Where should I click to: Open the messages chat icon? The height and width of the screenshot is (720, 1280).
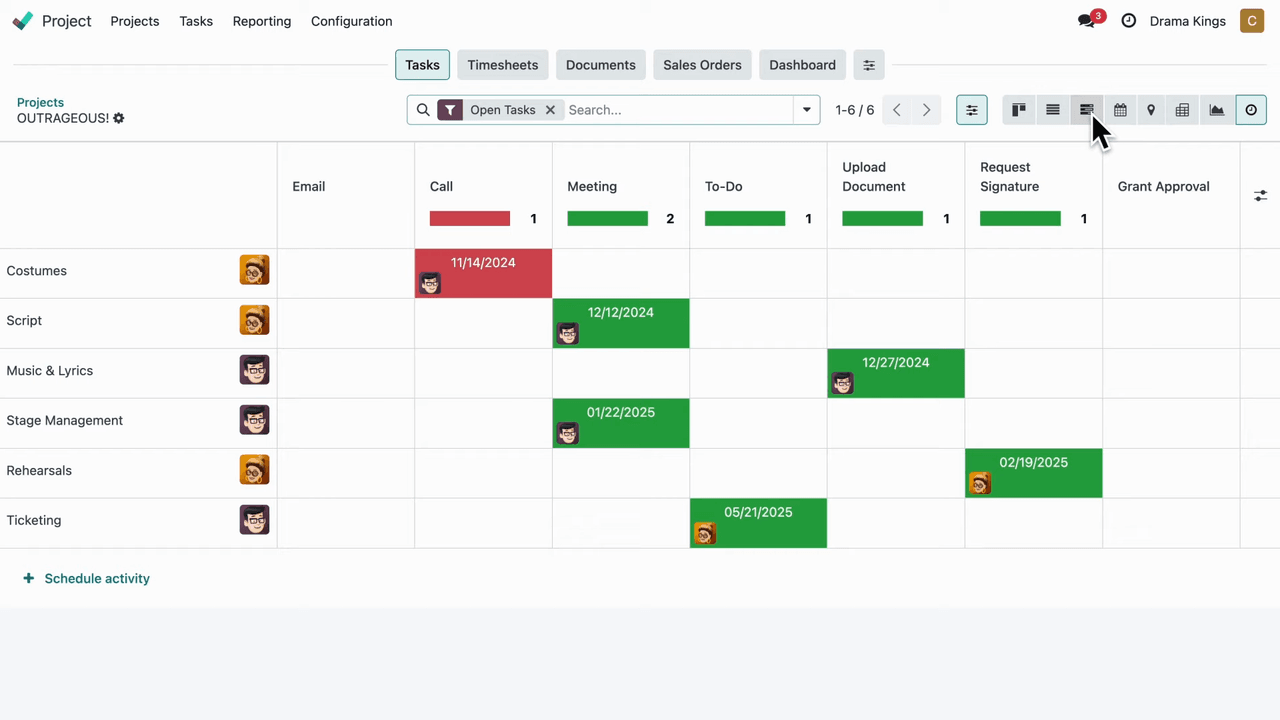1086,21
